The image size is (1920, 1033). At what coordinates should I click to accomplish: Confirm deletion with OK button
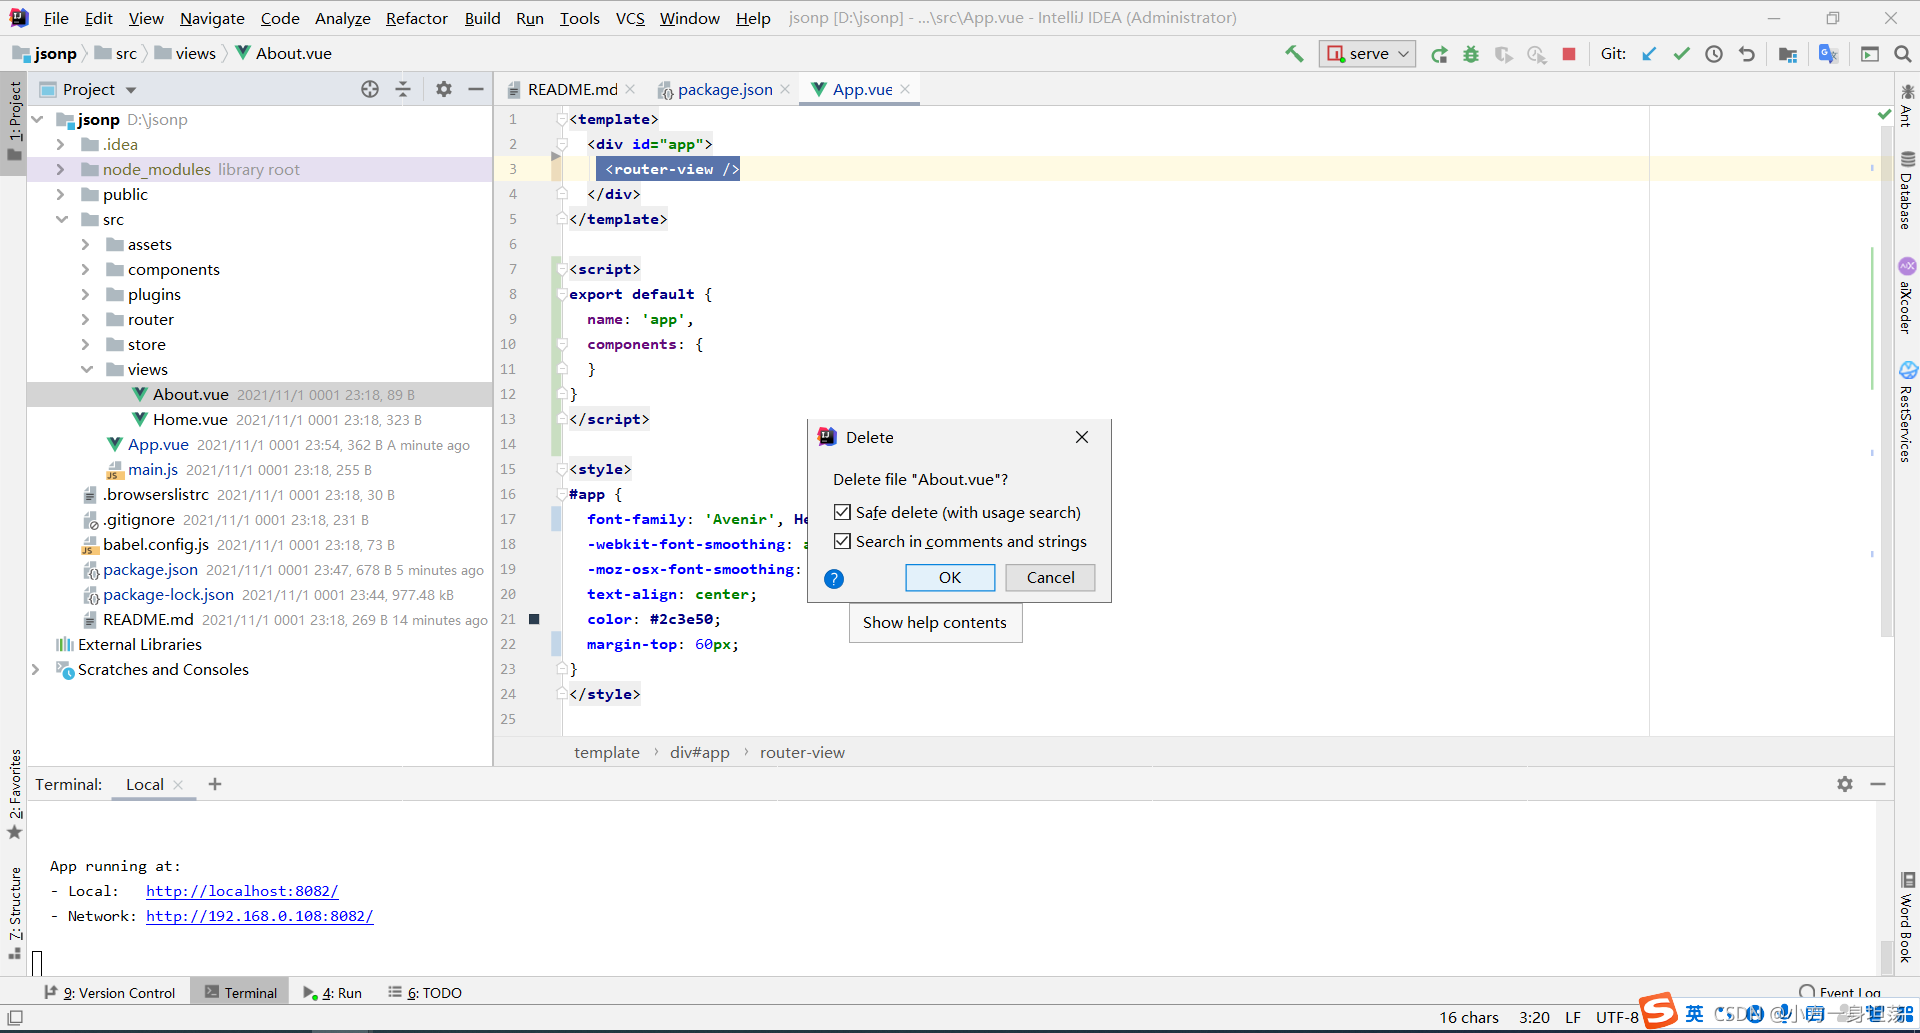coord(950,577)
